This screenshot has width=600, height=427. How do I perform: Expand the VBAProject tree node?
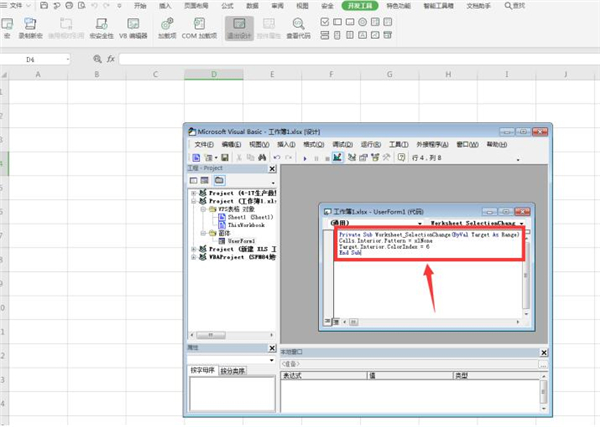click(x=192, y=258)
